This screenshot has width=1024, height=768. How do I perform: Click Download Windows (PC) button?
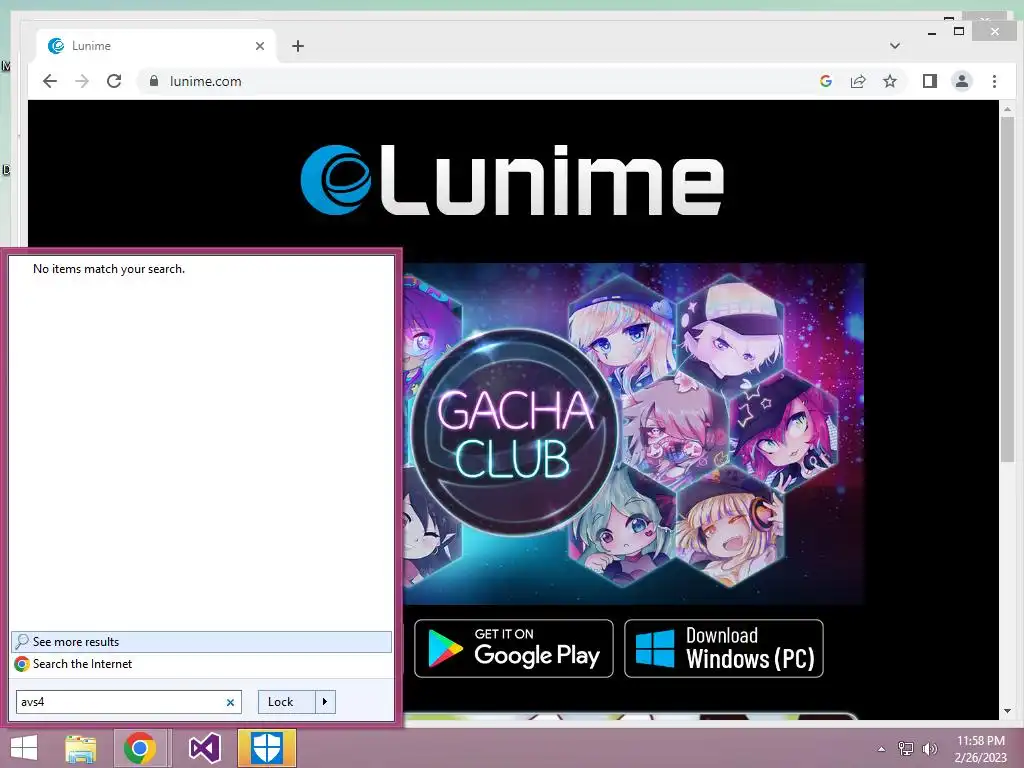pyautogui.click(x=724, y=648)
